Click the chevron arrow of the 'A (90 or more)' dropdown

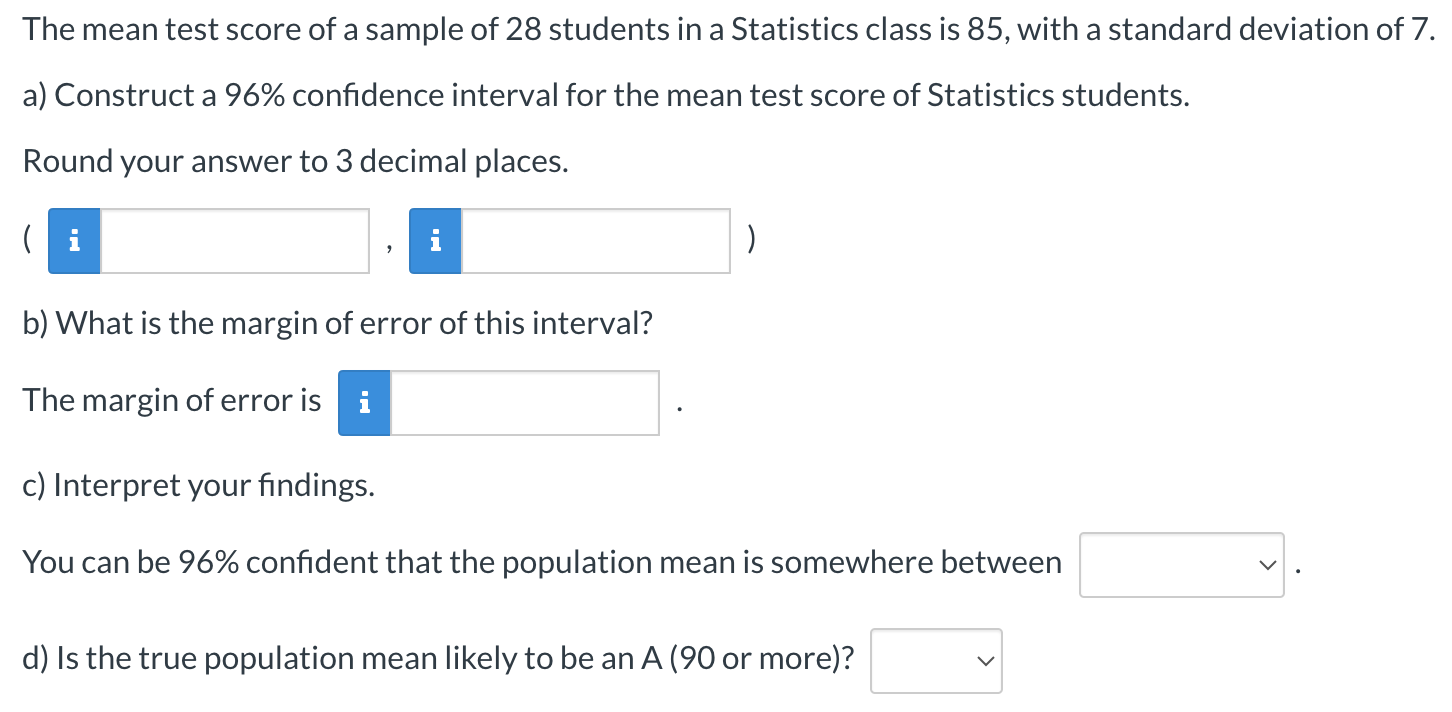tap(986, 661)
